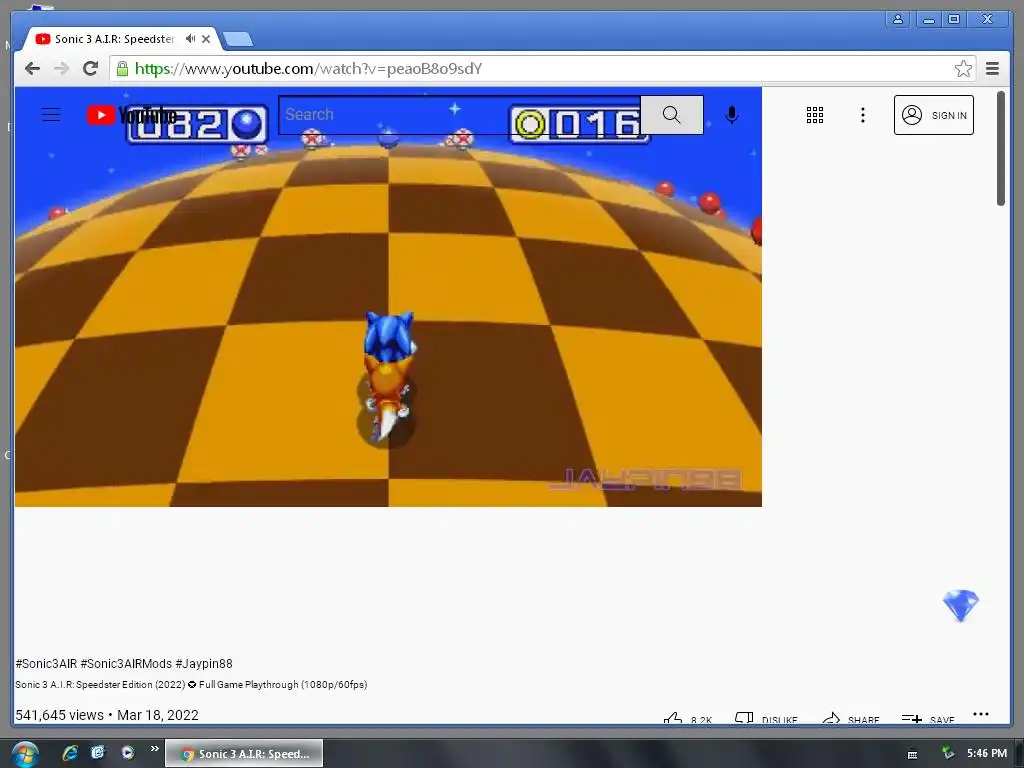
Task: Open YouTube settings three-dot menu
Action: tap(863, 115)
